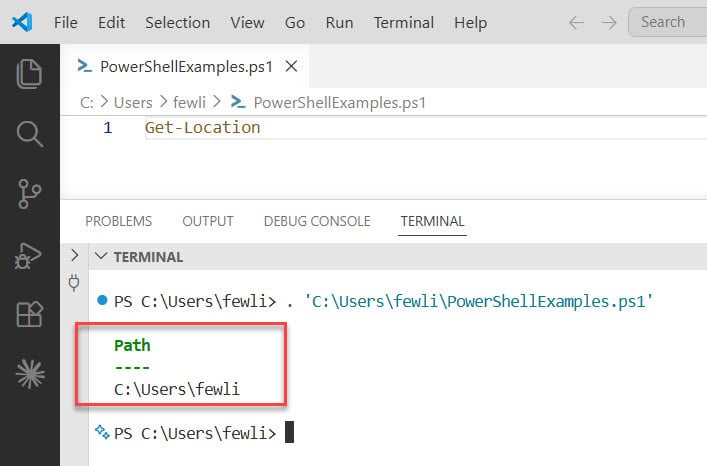Open the Extensions view
This screenshot has height=466, width=707.
coord(30,314)
